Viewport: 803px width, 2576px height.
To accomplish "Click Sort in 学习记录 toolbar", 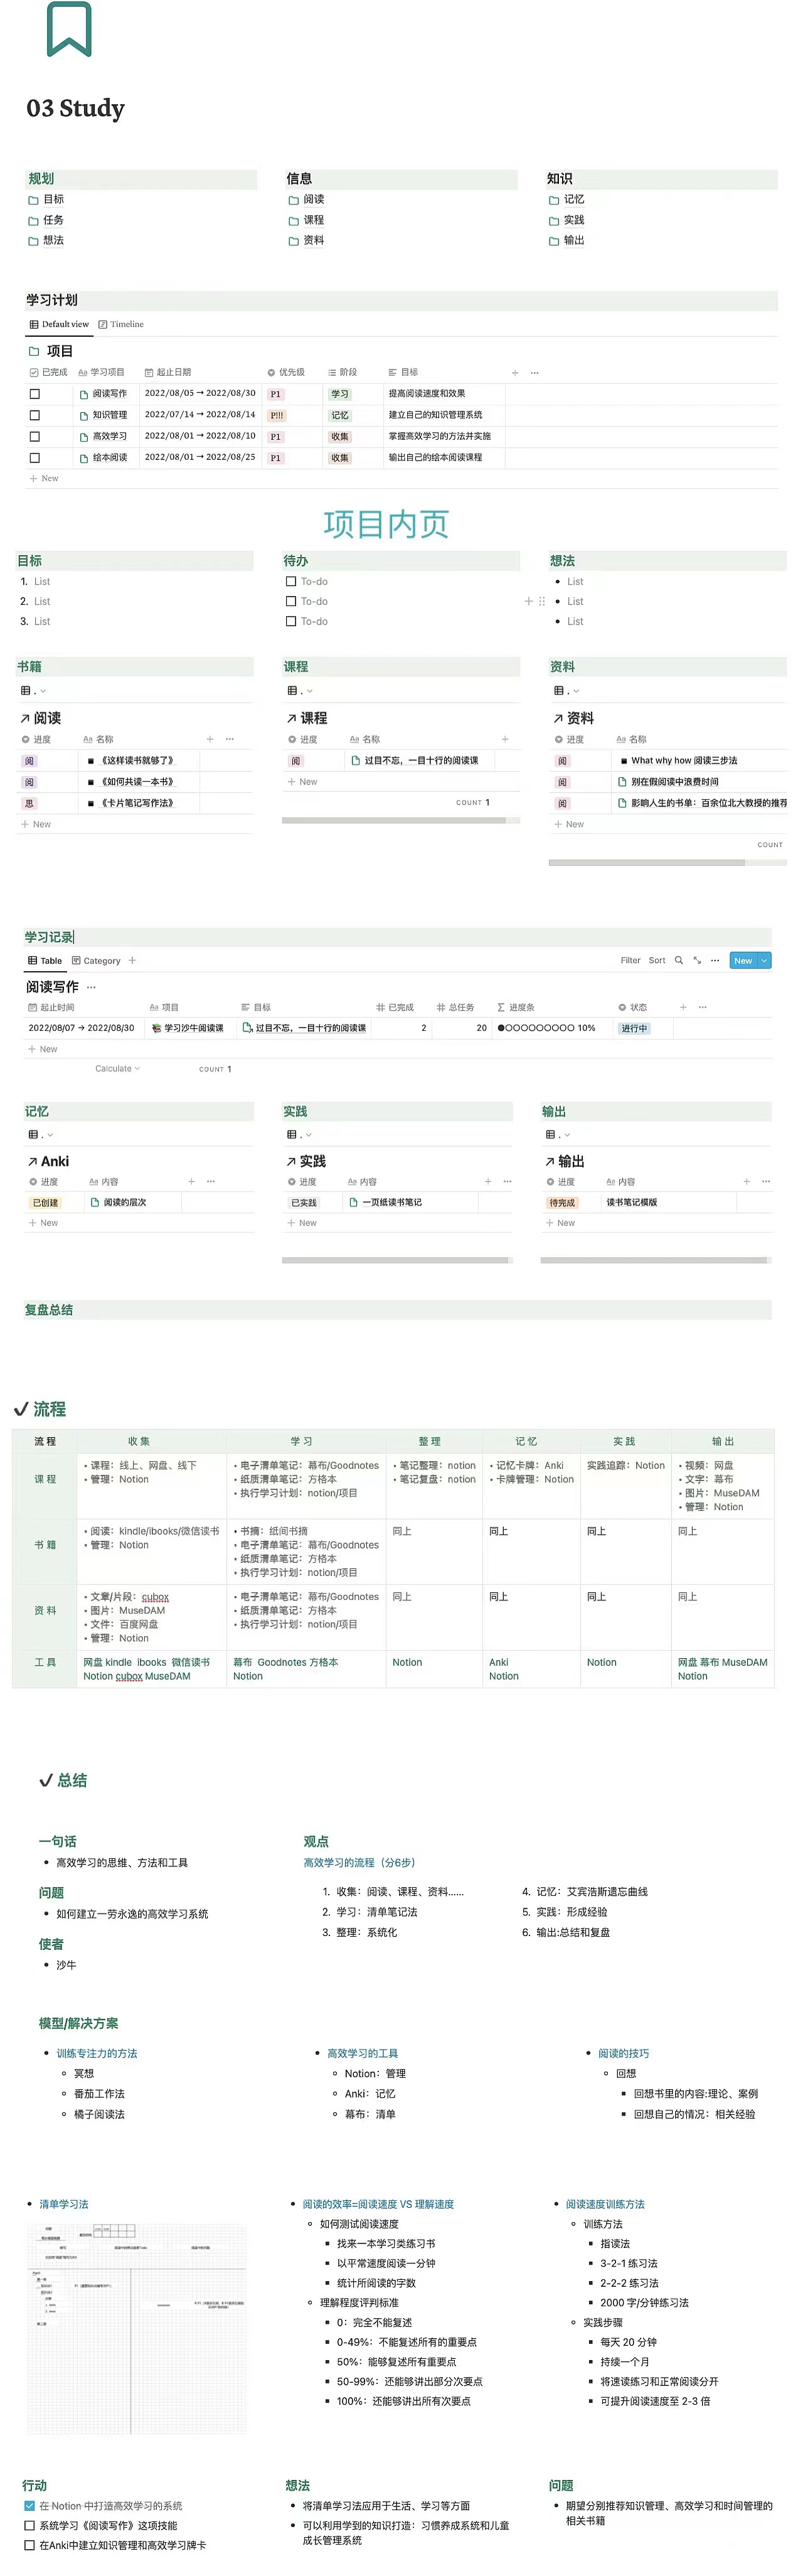I will pos(657,960).
